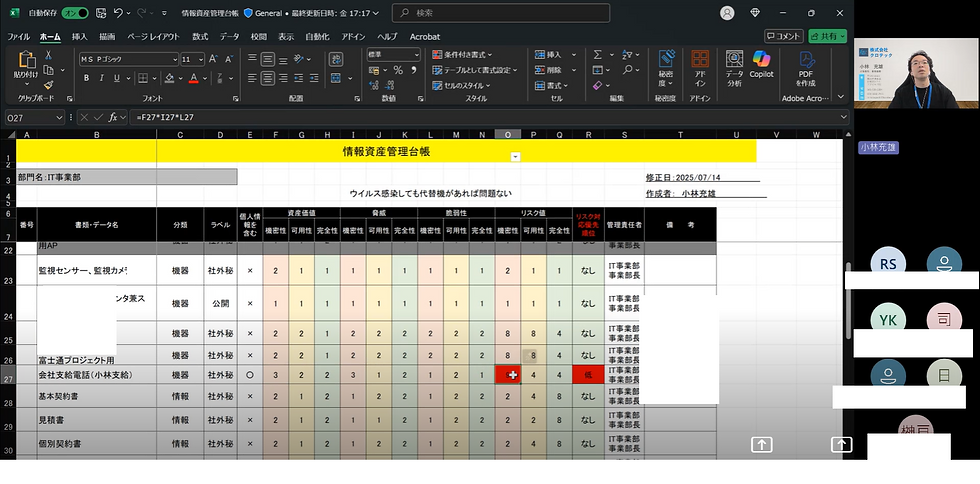Image resolution: width=980 pixels, height=484 pixels.
Task: Switch to the Data (データ) tab
Action: click(x=229, y=37)
